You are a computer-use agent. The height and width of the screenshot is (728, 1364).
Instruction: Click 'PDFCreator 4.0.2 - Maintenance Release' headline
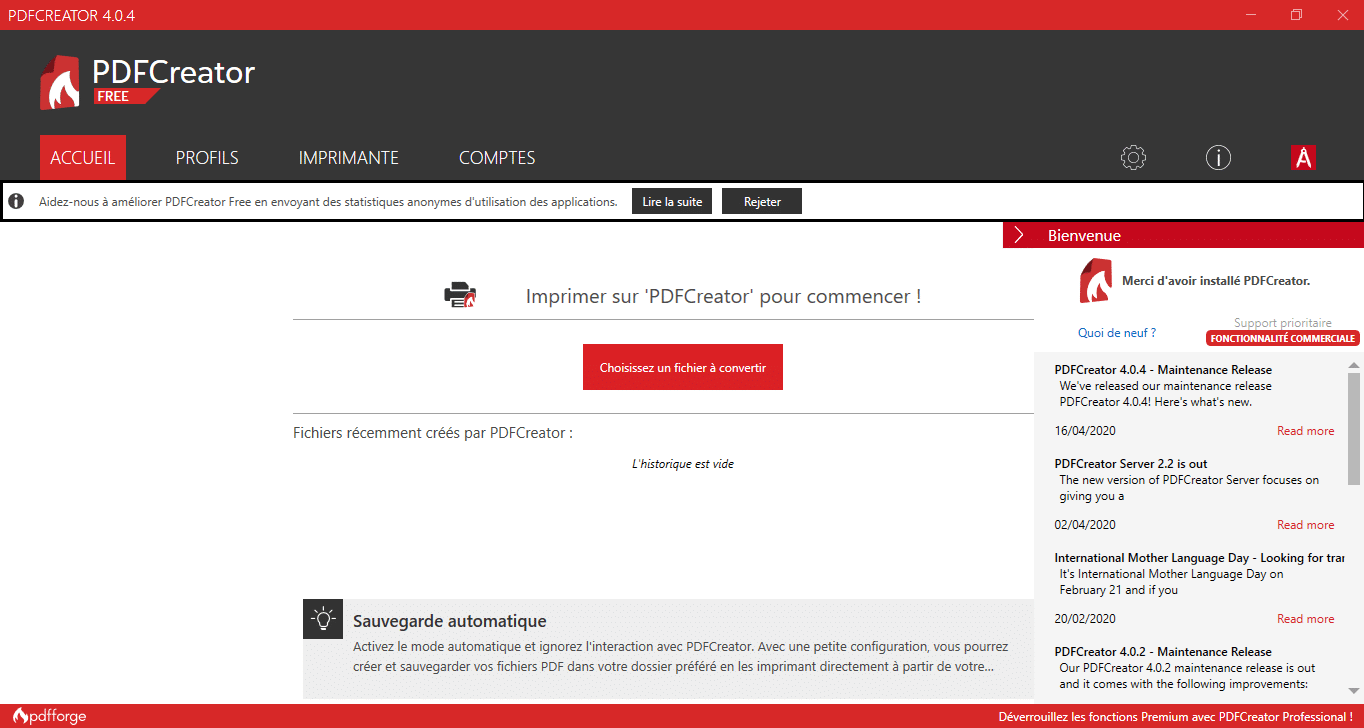click(x=1163, y=652)
